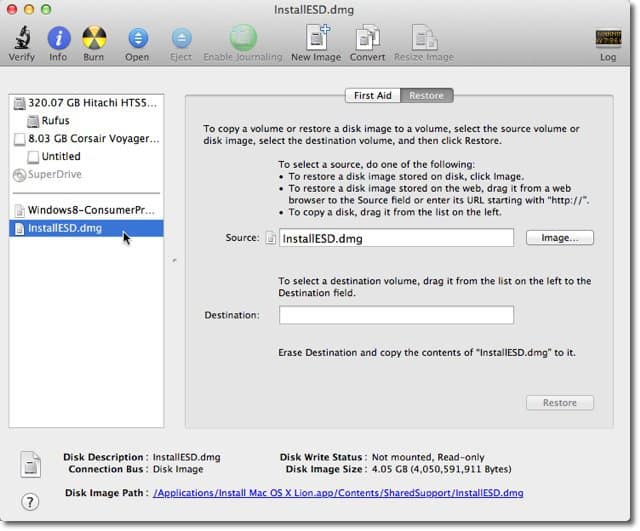Open the Log viewer icon

click(x=608, y=38)
